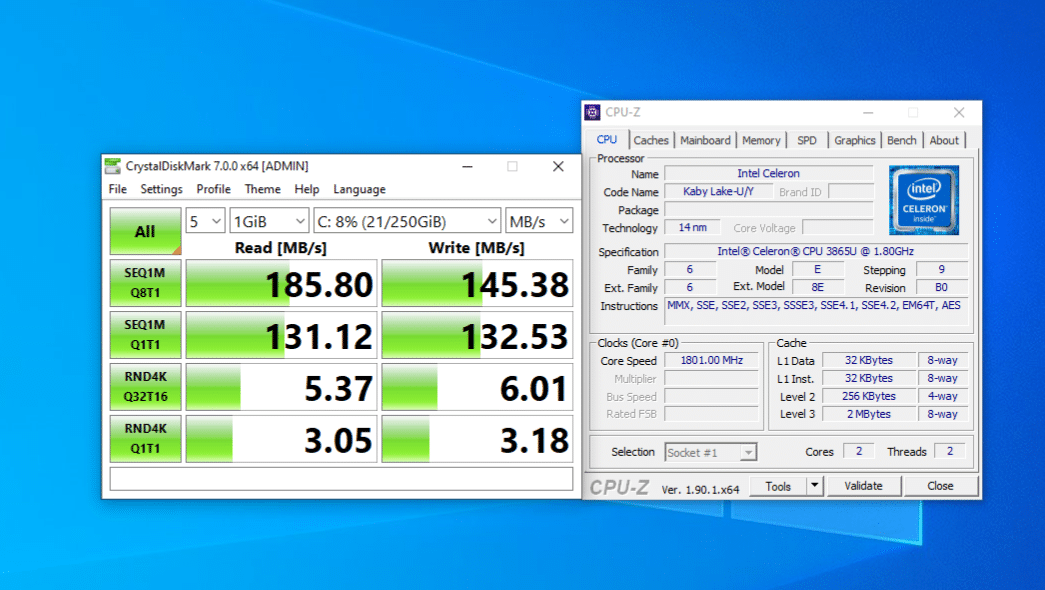Viewport: 1045px width, 590px height.
Task: Minimize the CrystalDiskMark window
Action: click(x=468, y=166)
